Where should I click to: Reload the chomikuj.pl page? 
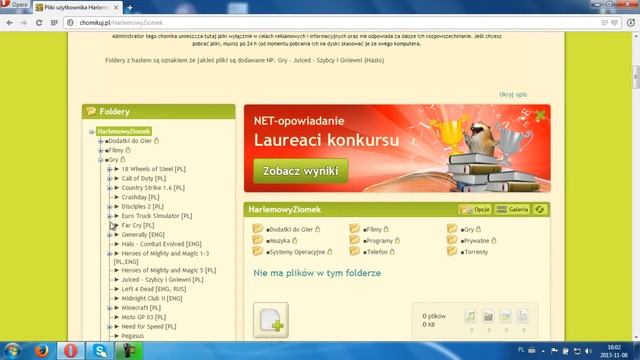pyautogui.click(x=39, y=23)
